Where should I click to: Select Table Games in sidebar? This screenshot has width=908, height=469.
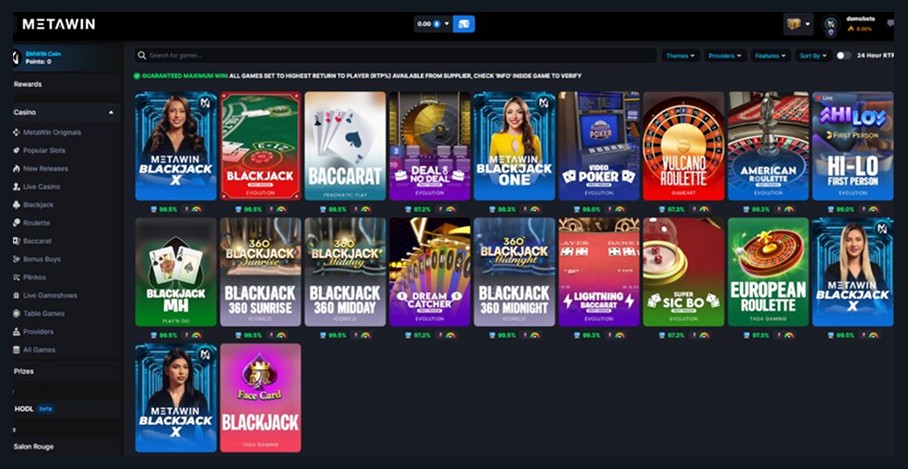click(44, 313)
